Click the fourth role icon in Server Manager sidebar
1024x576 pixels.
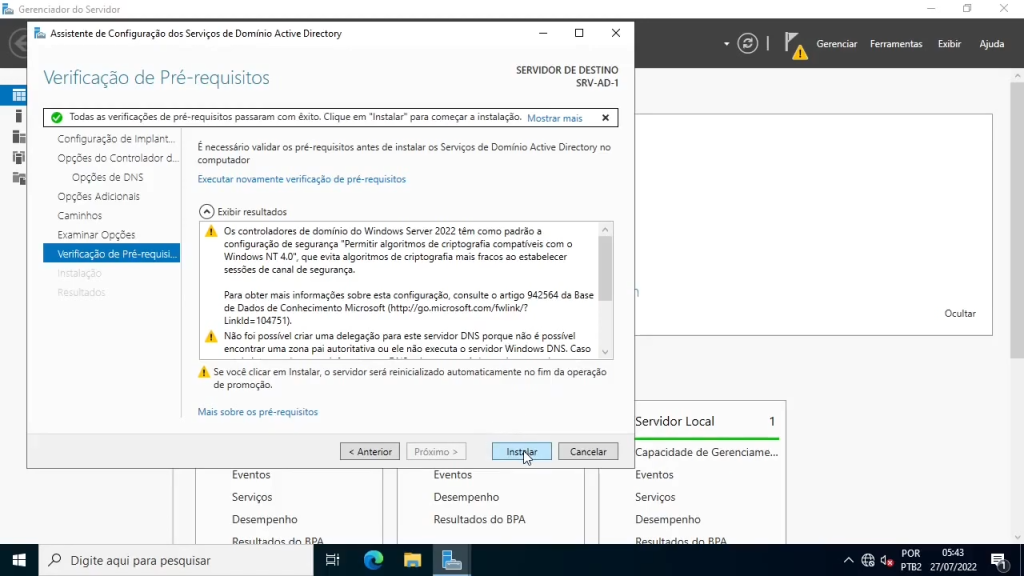[18, 157]
